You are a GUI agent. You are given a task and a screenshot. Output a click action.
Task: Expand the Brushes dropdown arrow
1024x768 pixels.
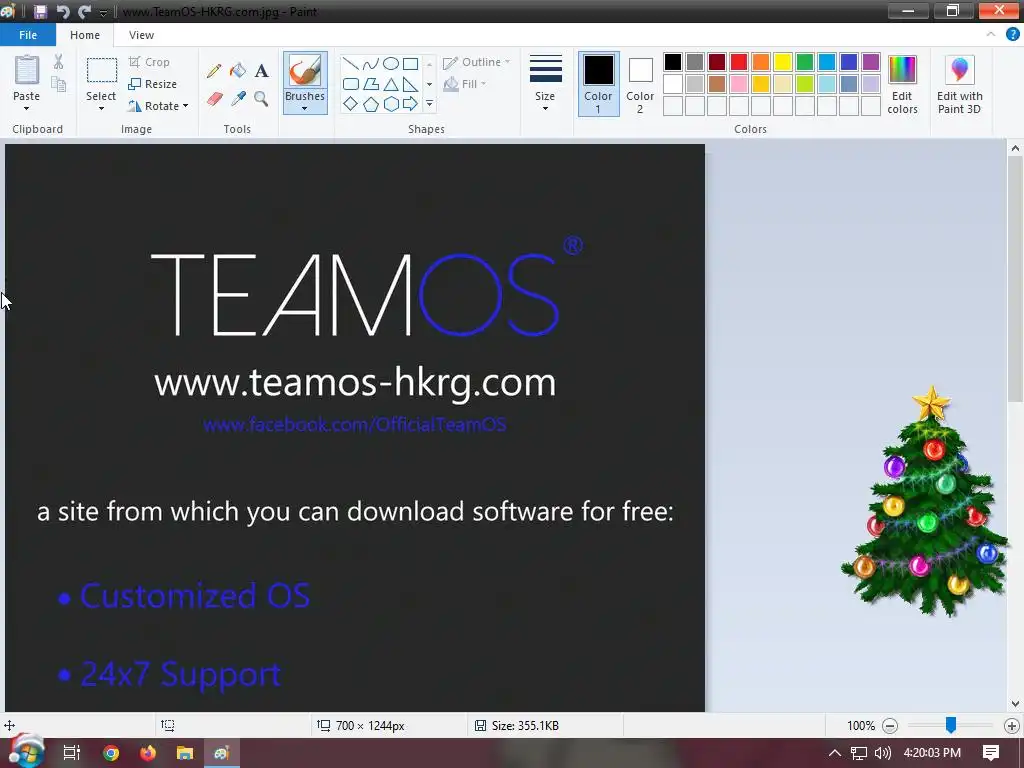click(x=304, y=108)
